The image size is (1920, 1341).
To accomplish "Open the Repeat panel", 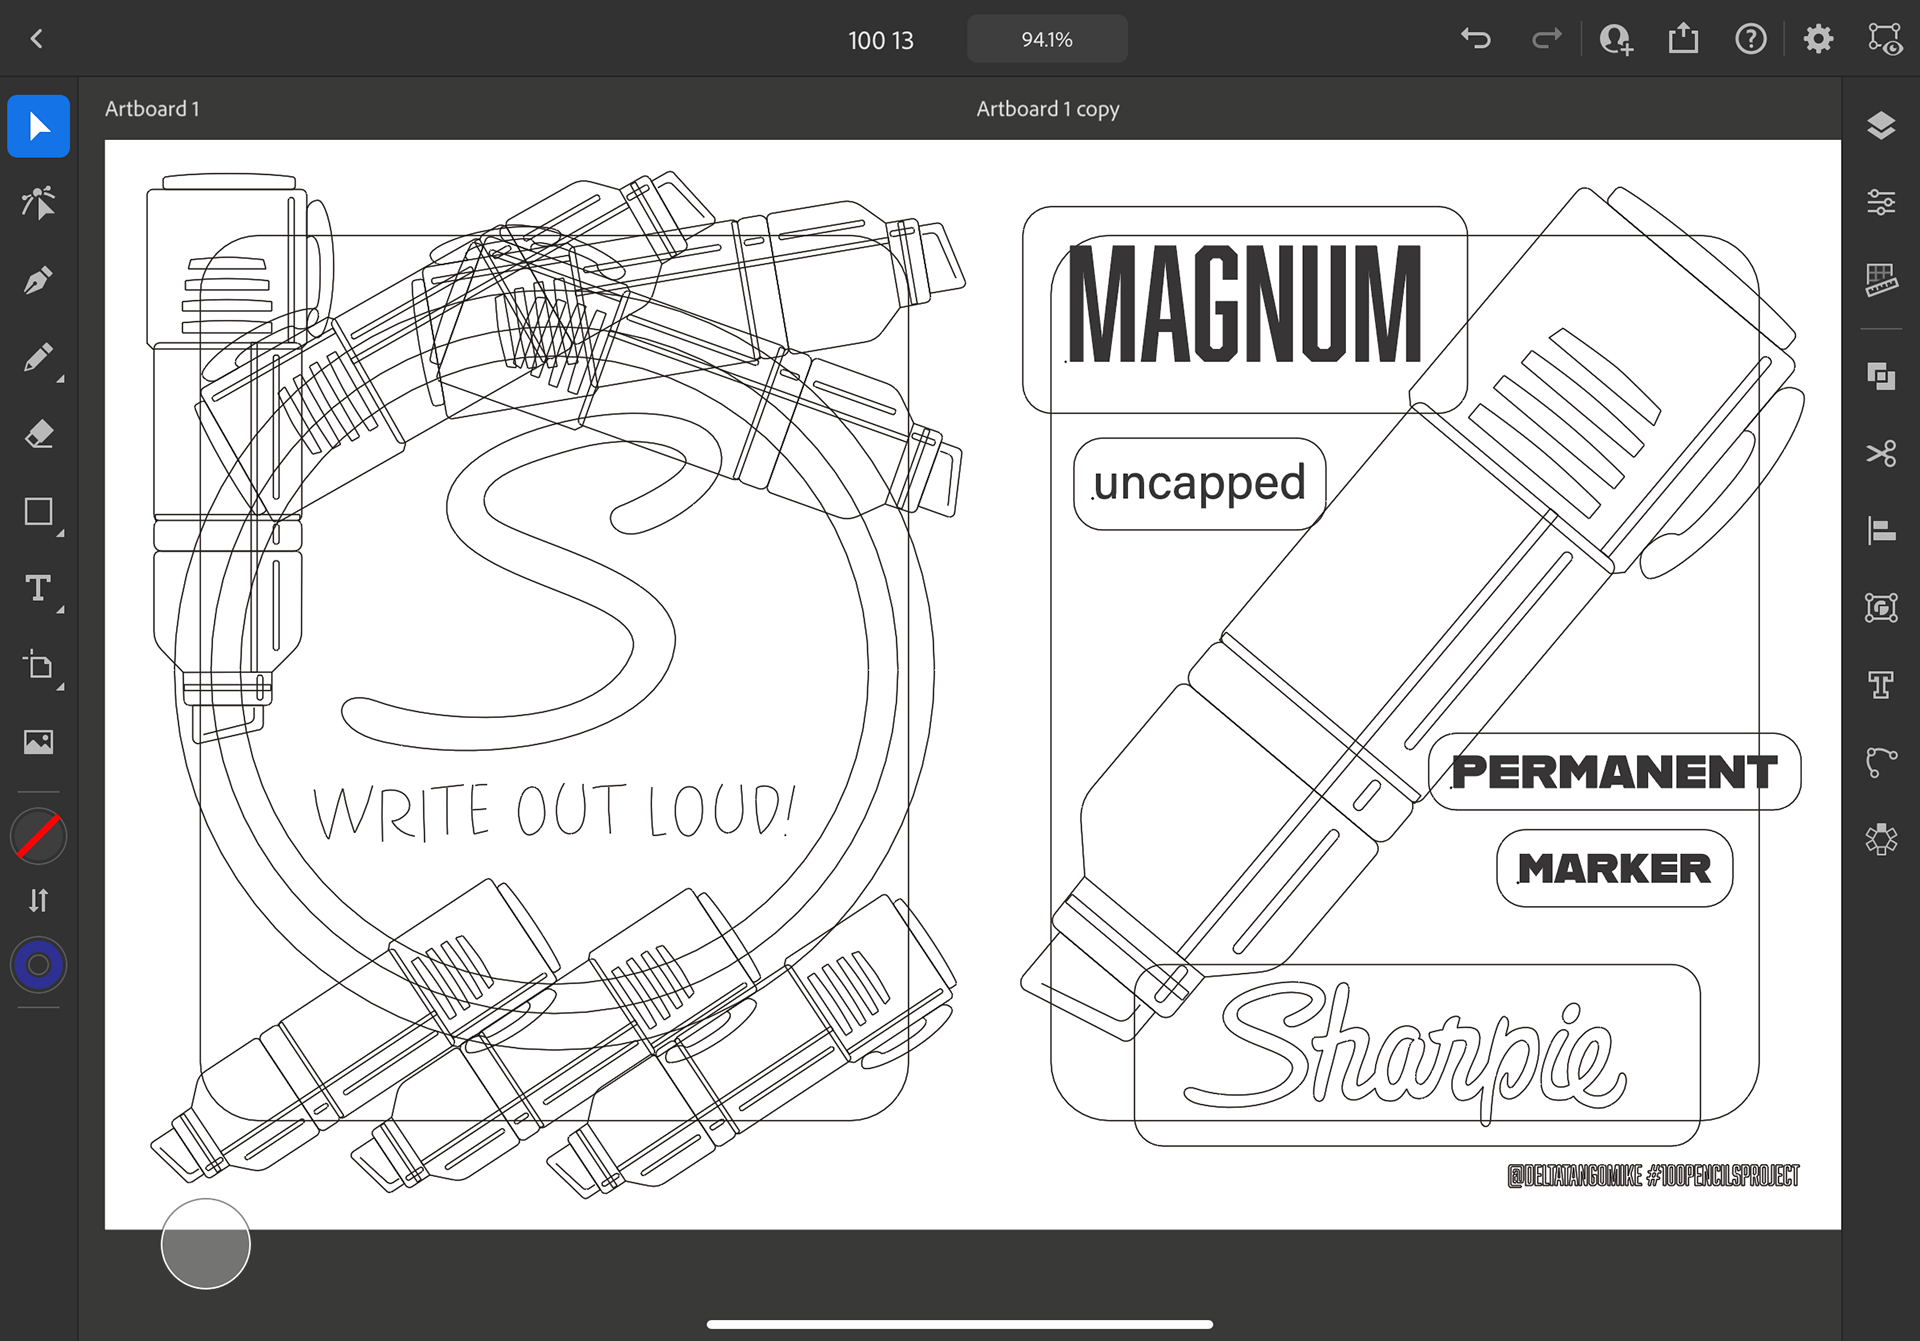I will point(1881,839).
